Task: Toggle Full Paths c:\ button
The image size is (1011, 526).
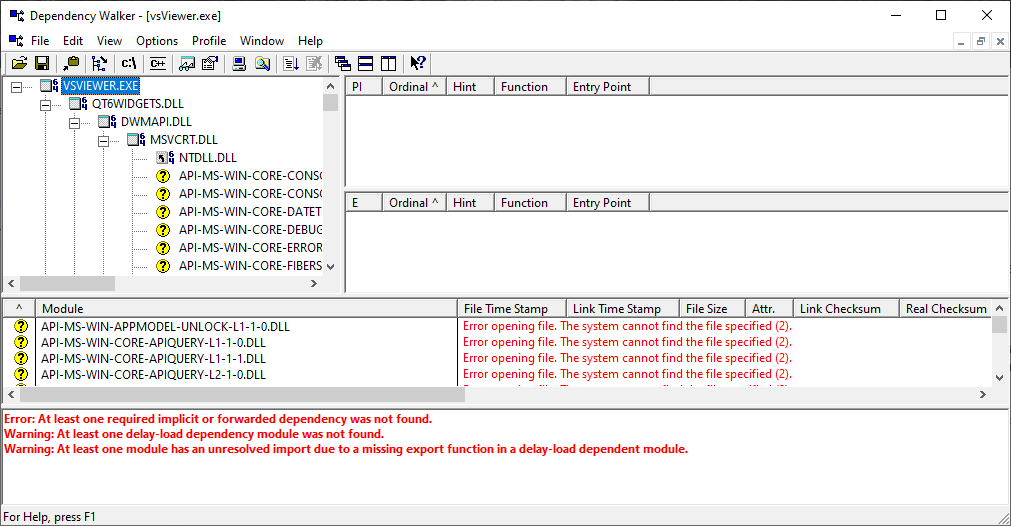Action: pos(129,64)
